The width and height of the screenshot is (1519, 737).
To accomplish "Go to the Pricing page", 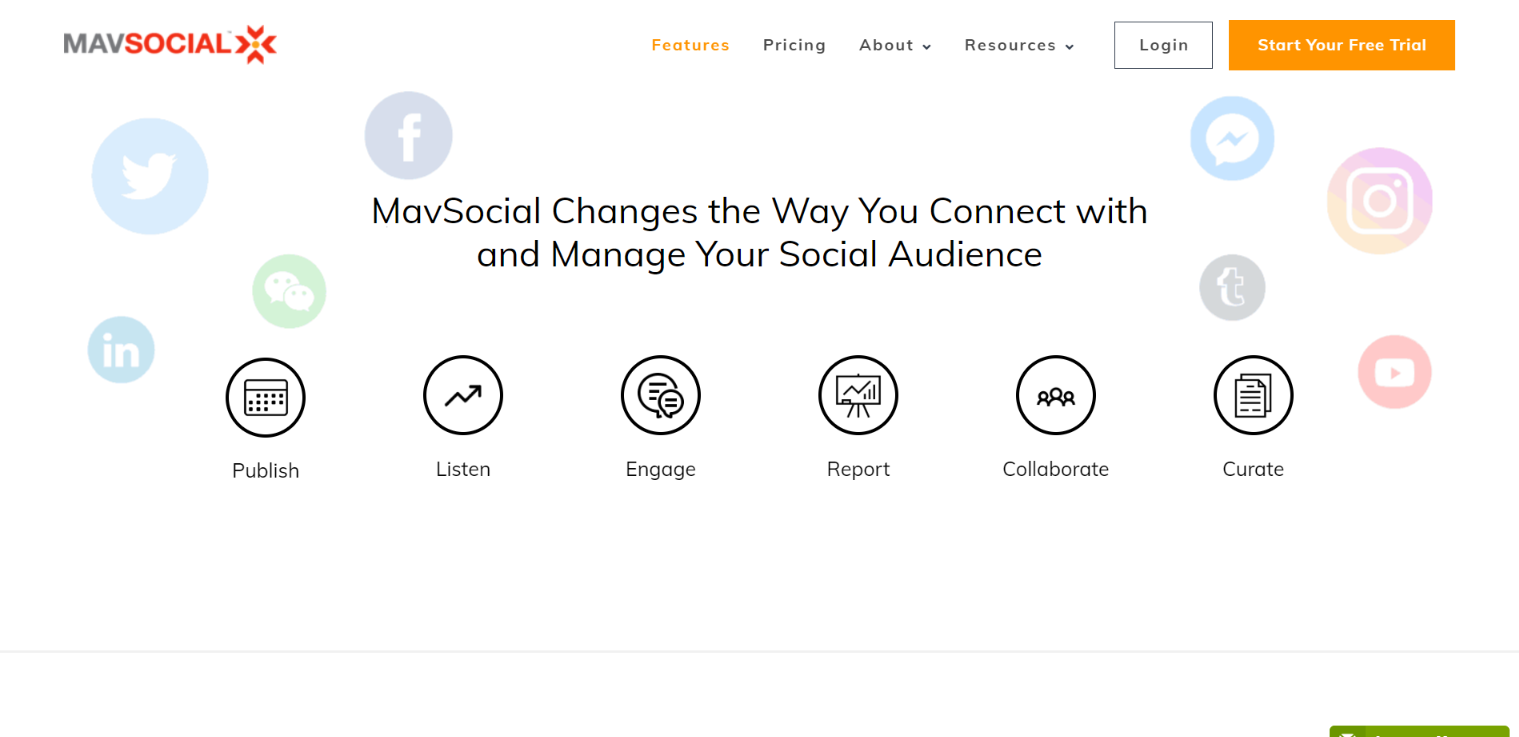I will [x=794, y=45].
